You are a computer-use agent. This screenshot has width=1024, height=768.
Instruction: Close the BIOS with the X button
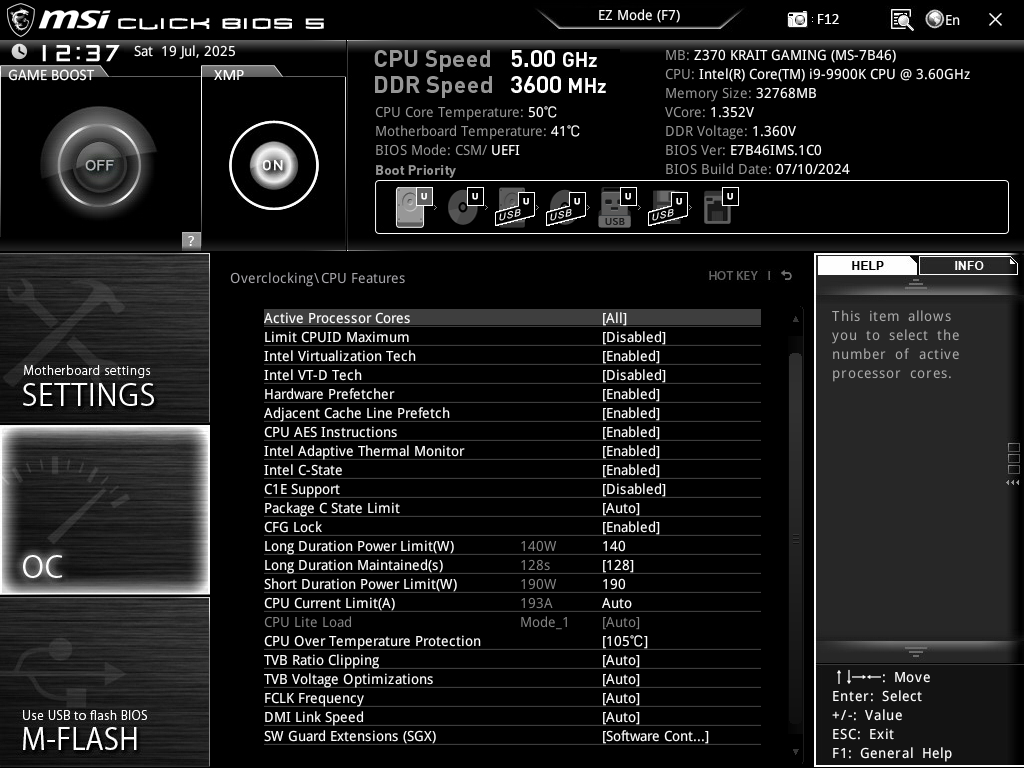coord(995,20)
